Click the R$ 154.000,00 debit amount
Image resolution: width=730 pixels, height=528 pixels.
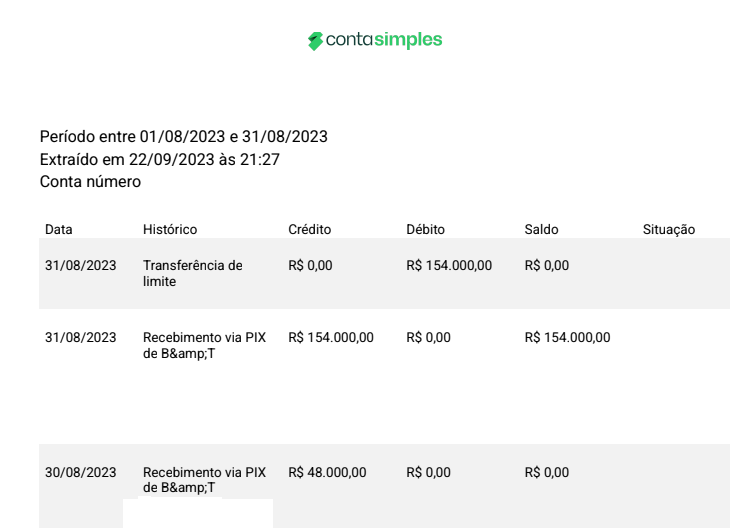click(x=449, y=265)
